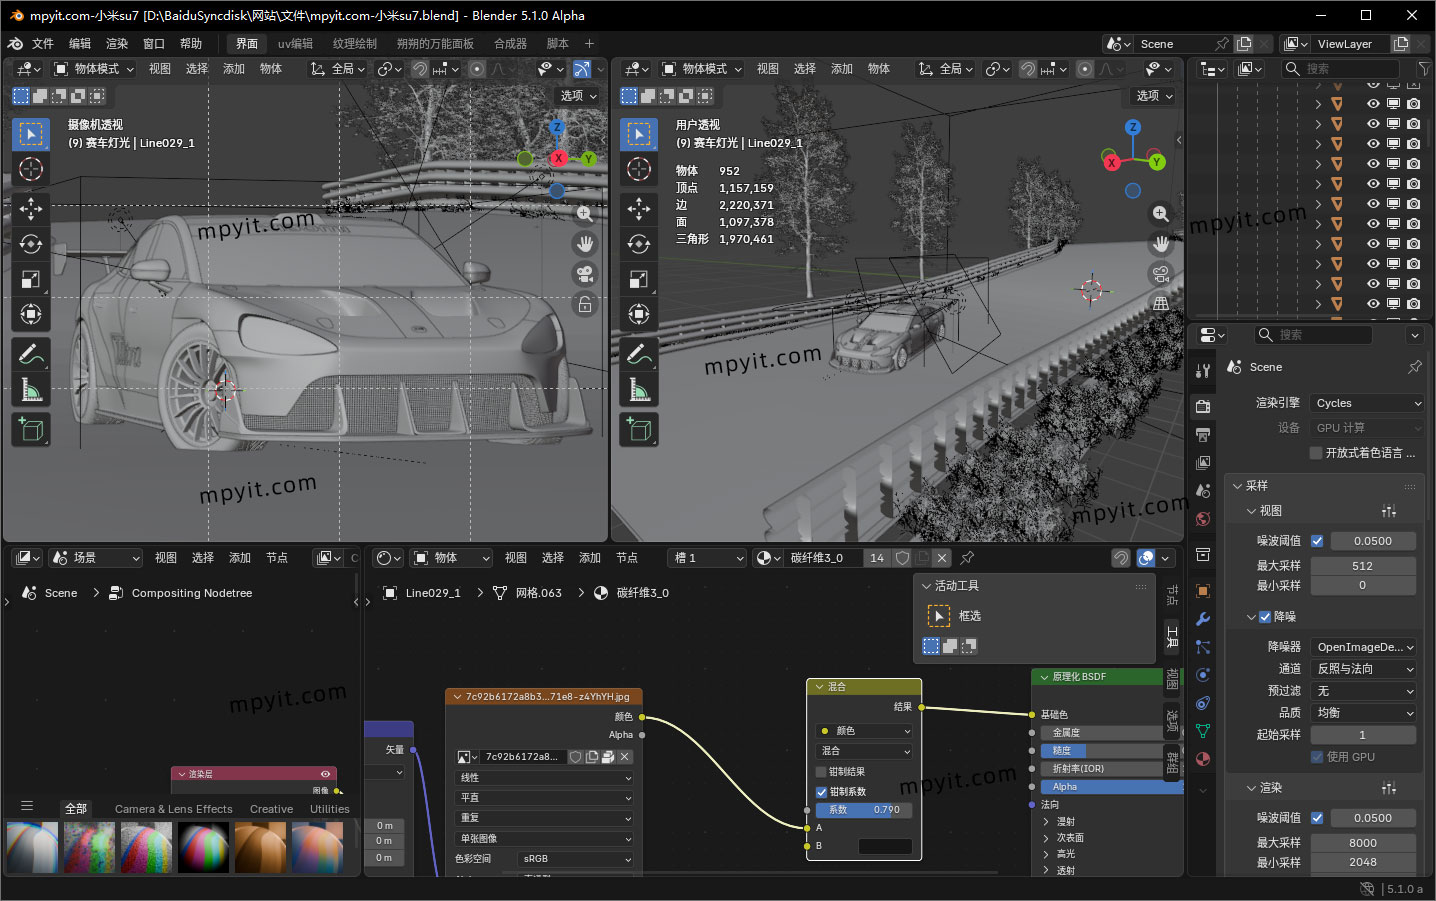Click the Add Cube tool in left viewport
Image resolution: width=1436 pixels, height=901 pixels.
click(31, 430)
